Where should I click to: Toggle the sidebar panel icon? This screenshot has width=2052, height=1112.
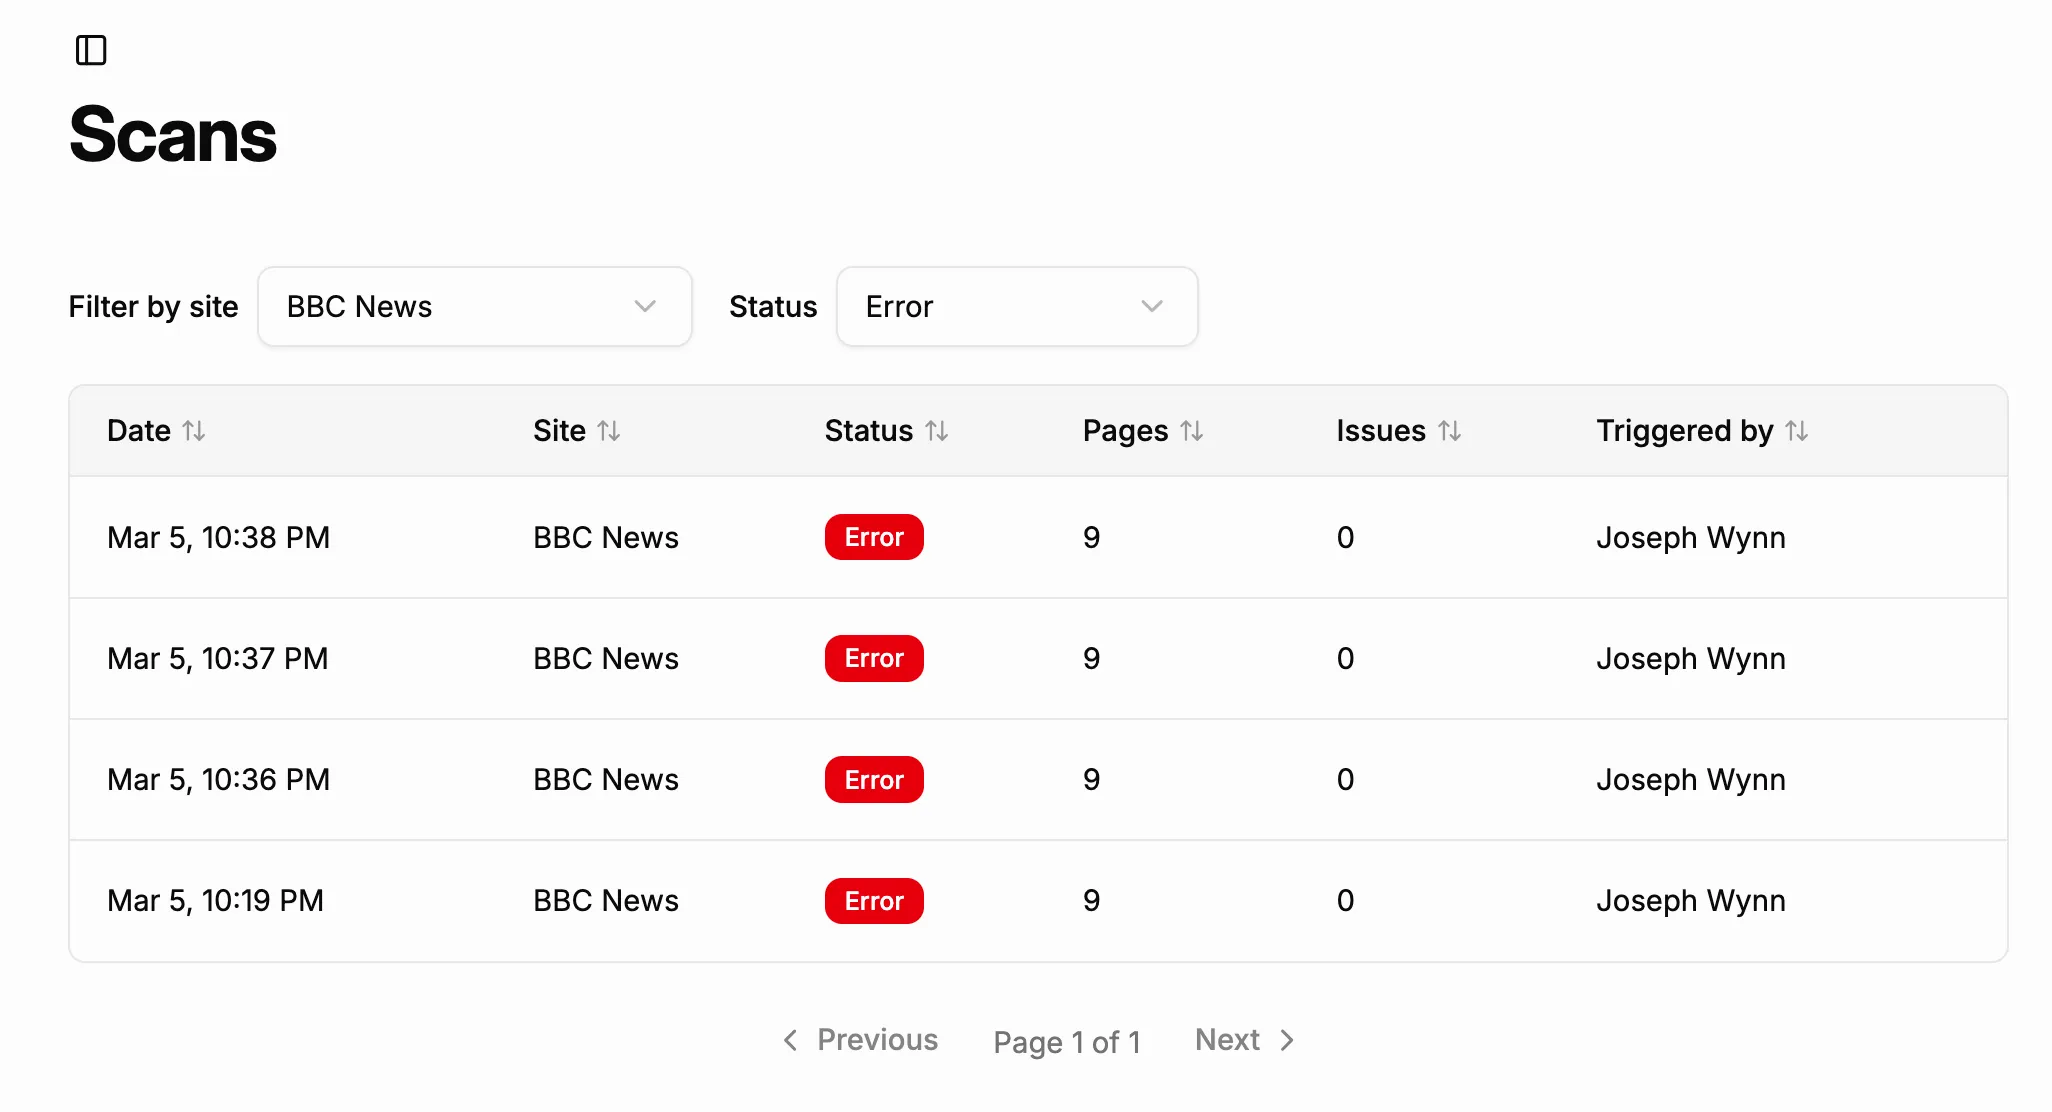[x=93, y=50]
